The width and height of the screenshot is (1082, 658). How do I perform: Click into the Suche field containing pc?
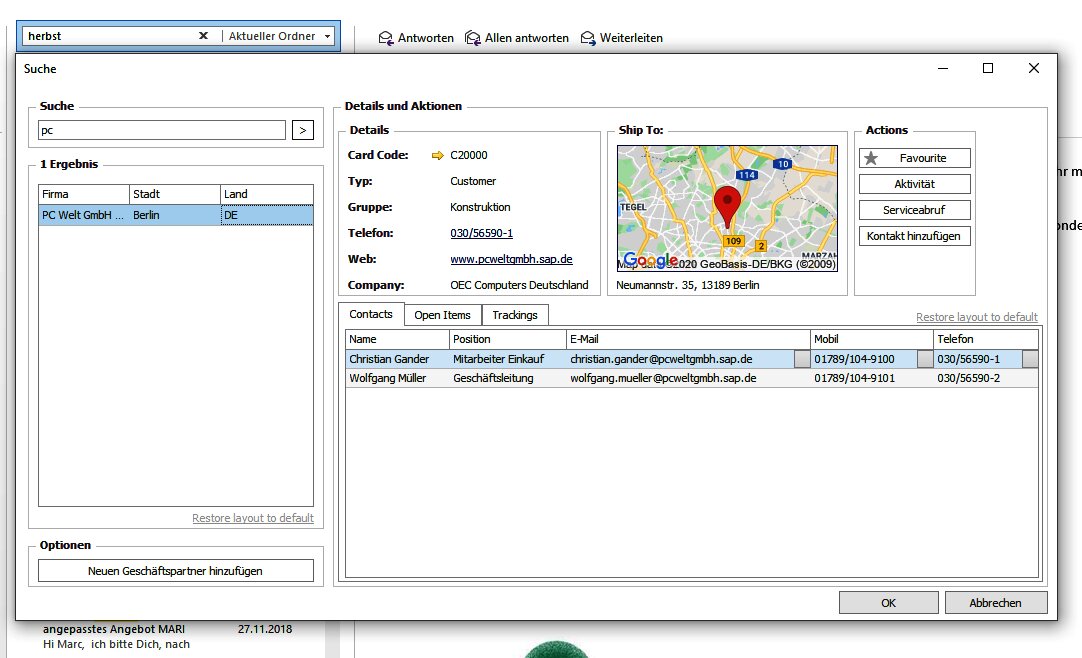(161, 130)
